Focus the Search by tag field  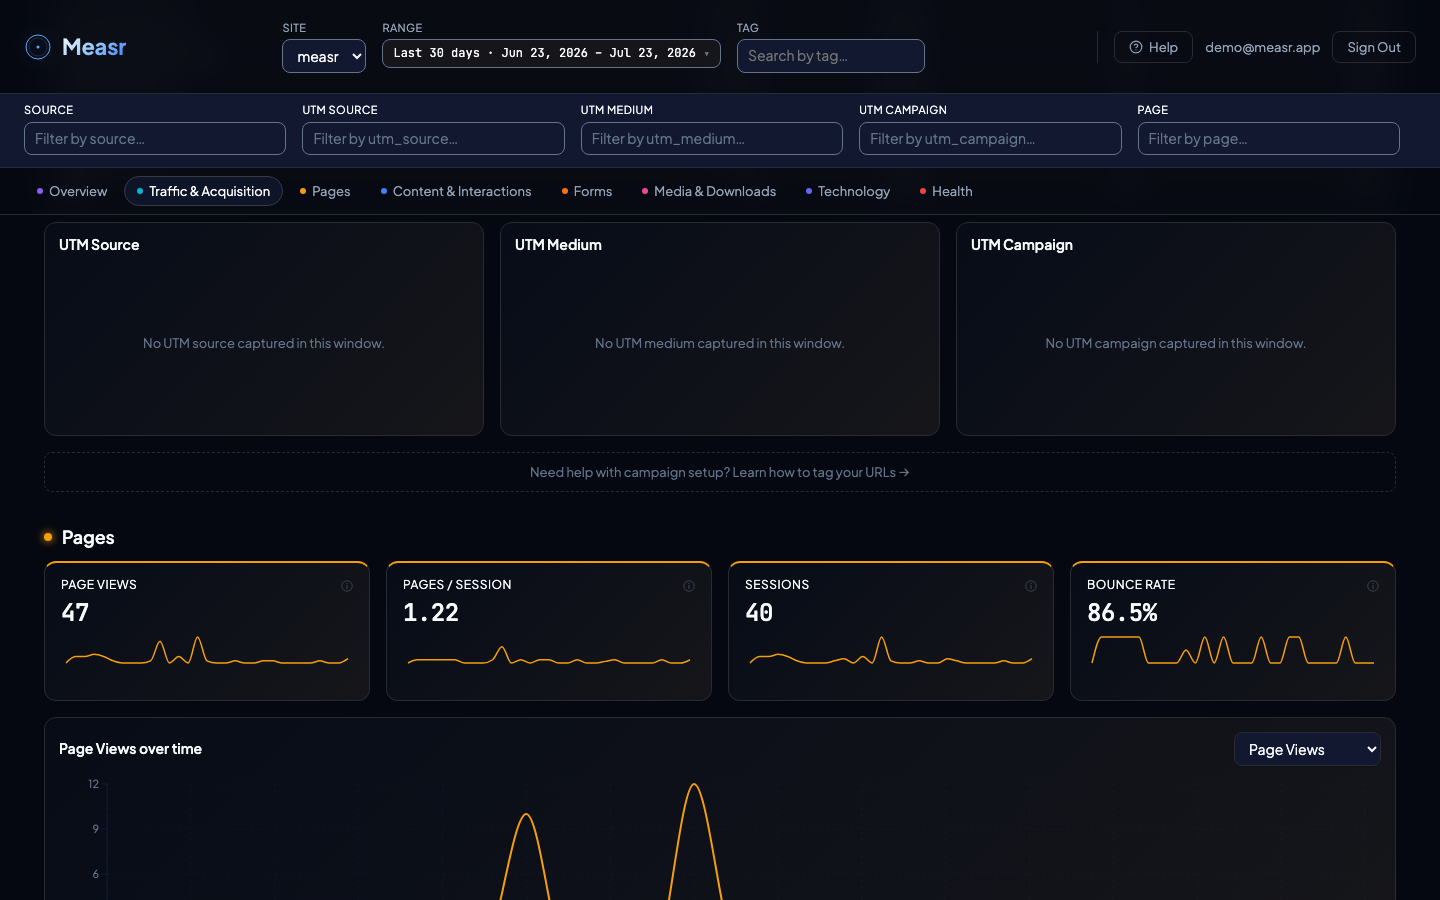(x=831, y=56)
